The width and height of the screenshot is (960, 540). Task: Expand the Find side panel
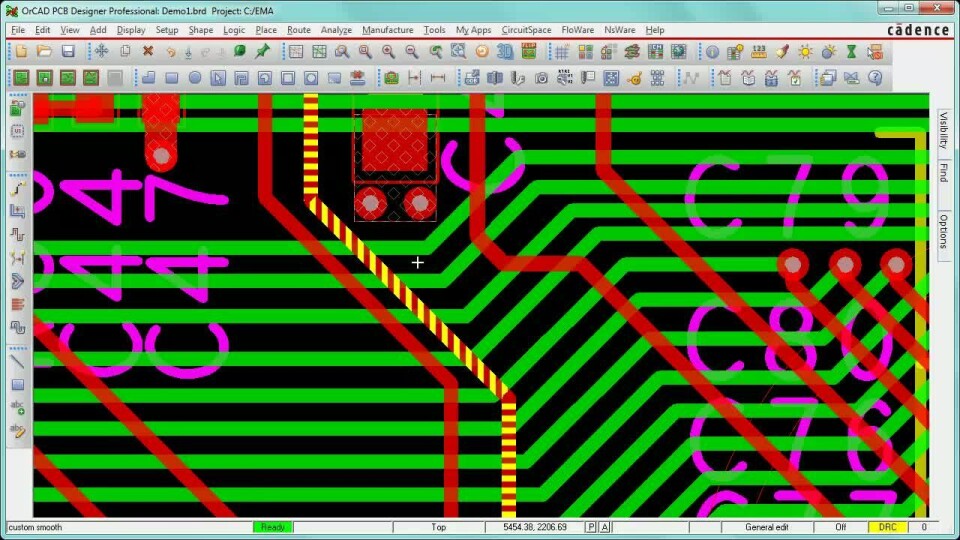tap(943, 173)
